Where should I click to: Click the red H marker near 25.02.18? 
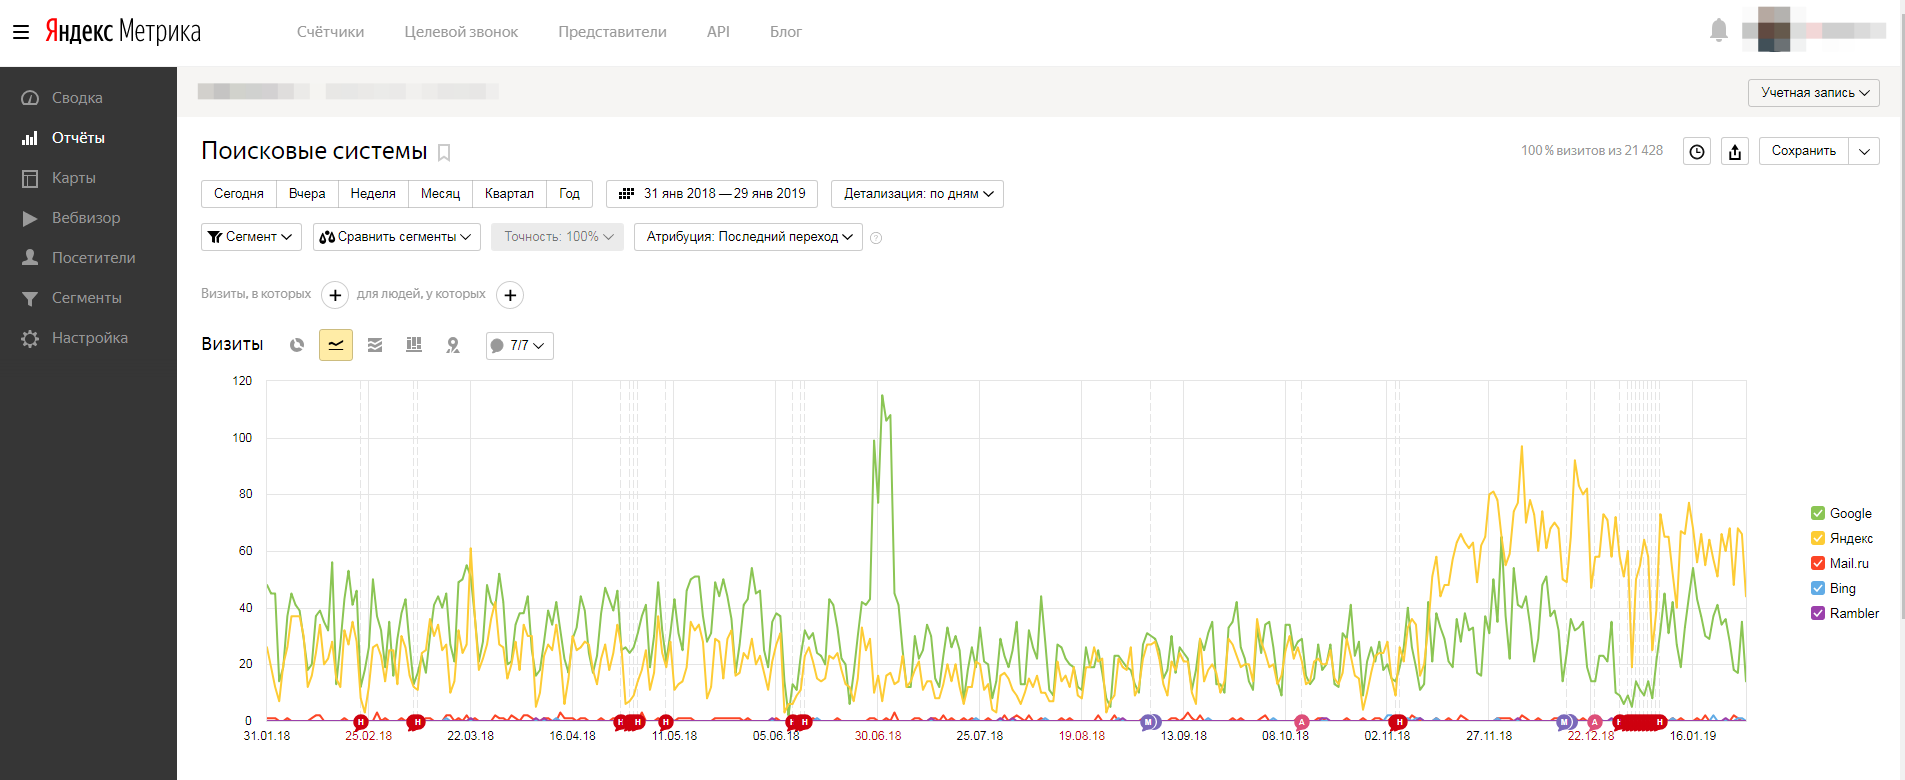pyautogui.click(x=360, y=722)
